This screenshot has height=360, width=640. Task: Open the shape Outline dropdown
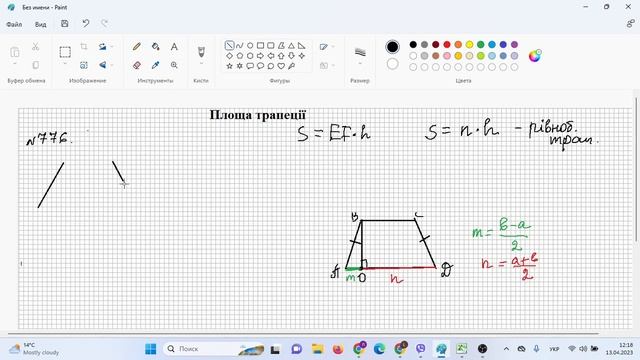click(x=328, y=47)
